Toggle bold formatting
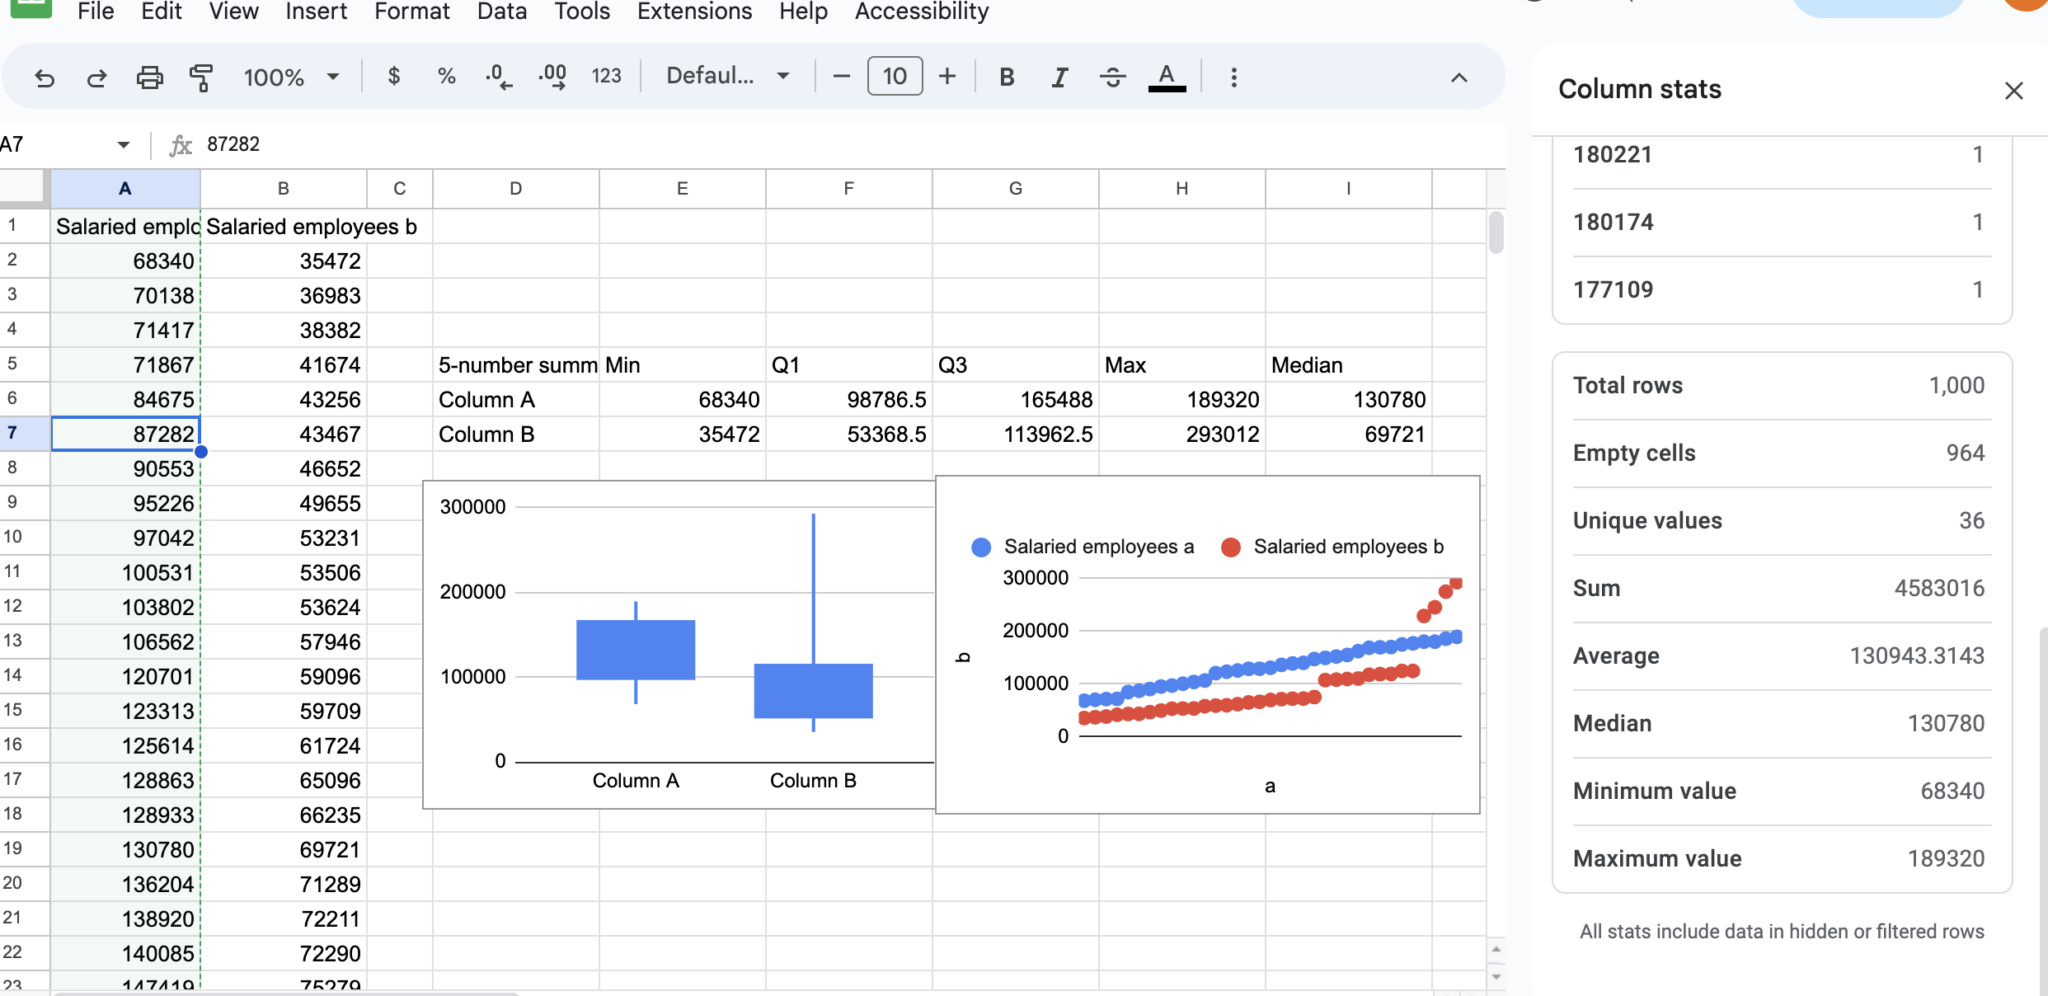This screenshot has width=2048, height=996. click(x=1006, y=76)
